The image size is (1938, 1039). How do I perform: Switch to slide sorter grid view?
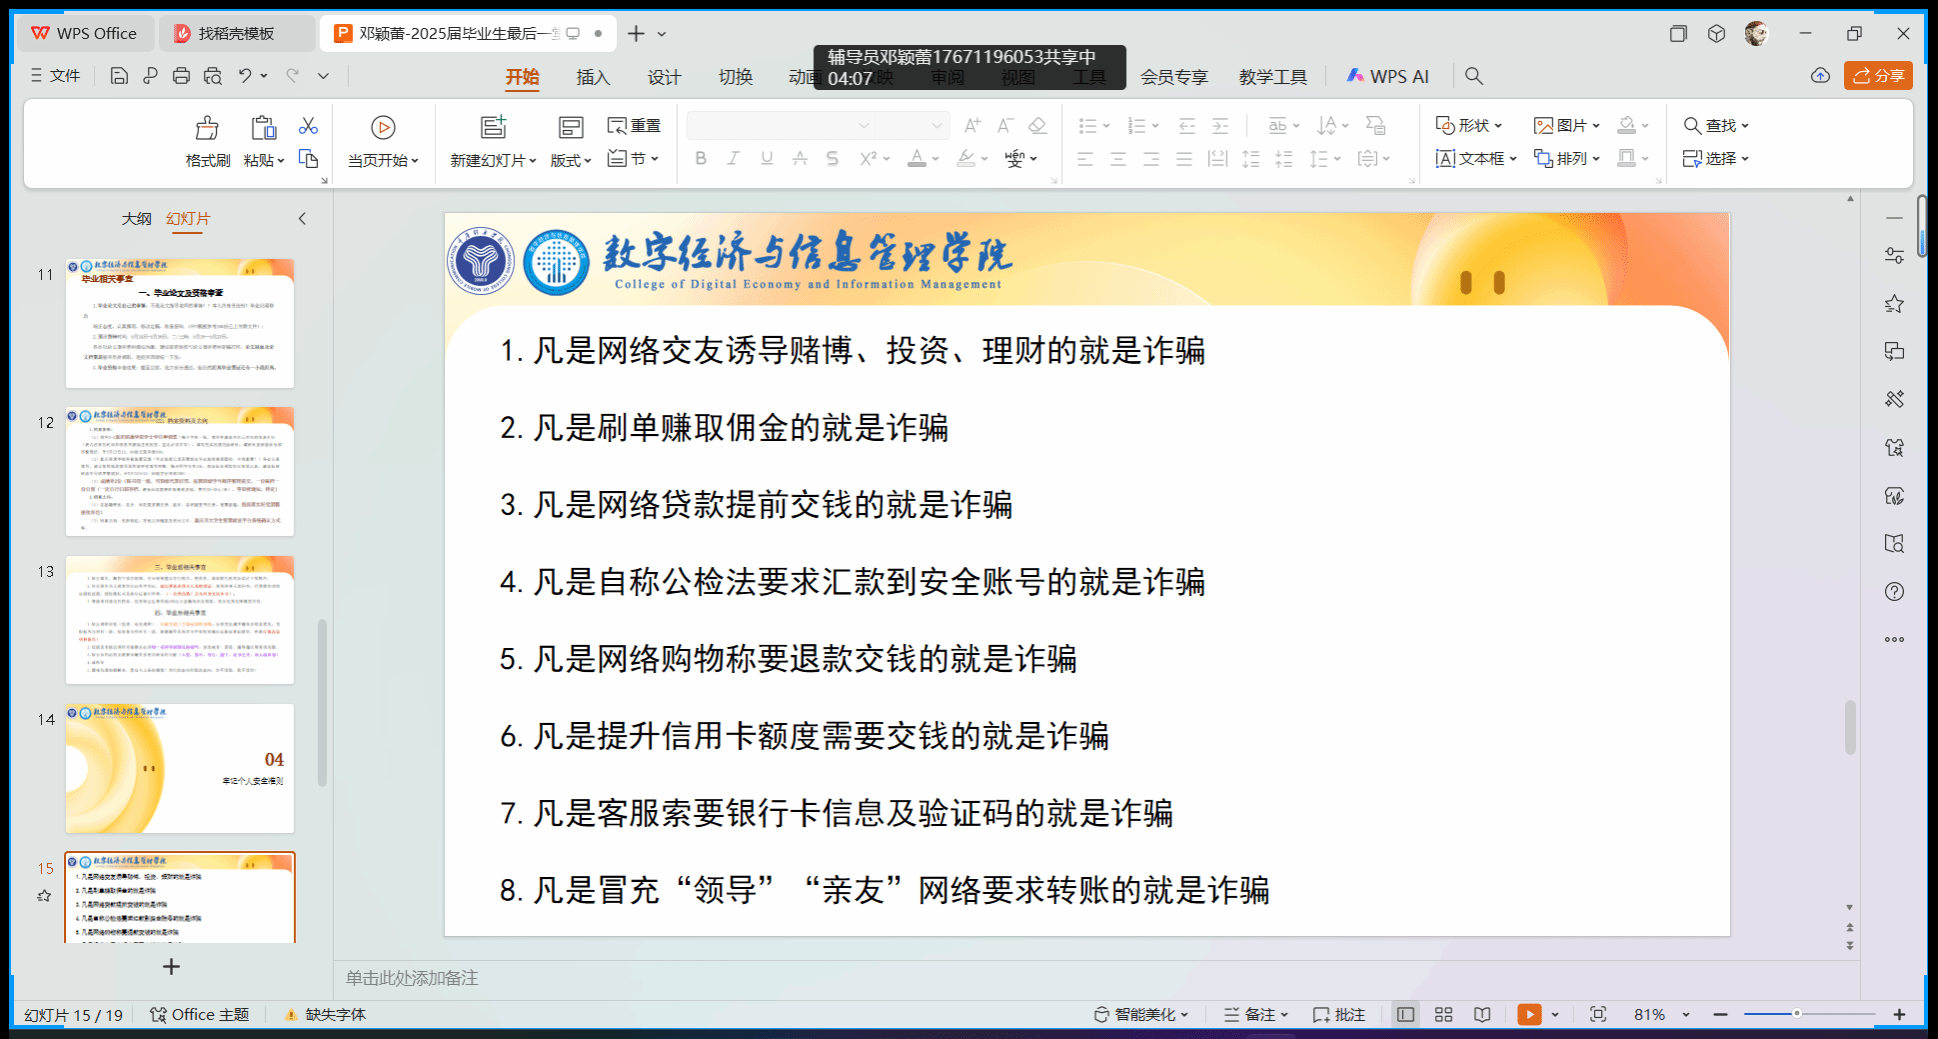coord(1443,1014)
